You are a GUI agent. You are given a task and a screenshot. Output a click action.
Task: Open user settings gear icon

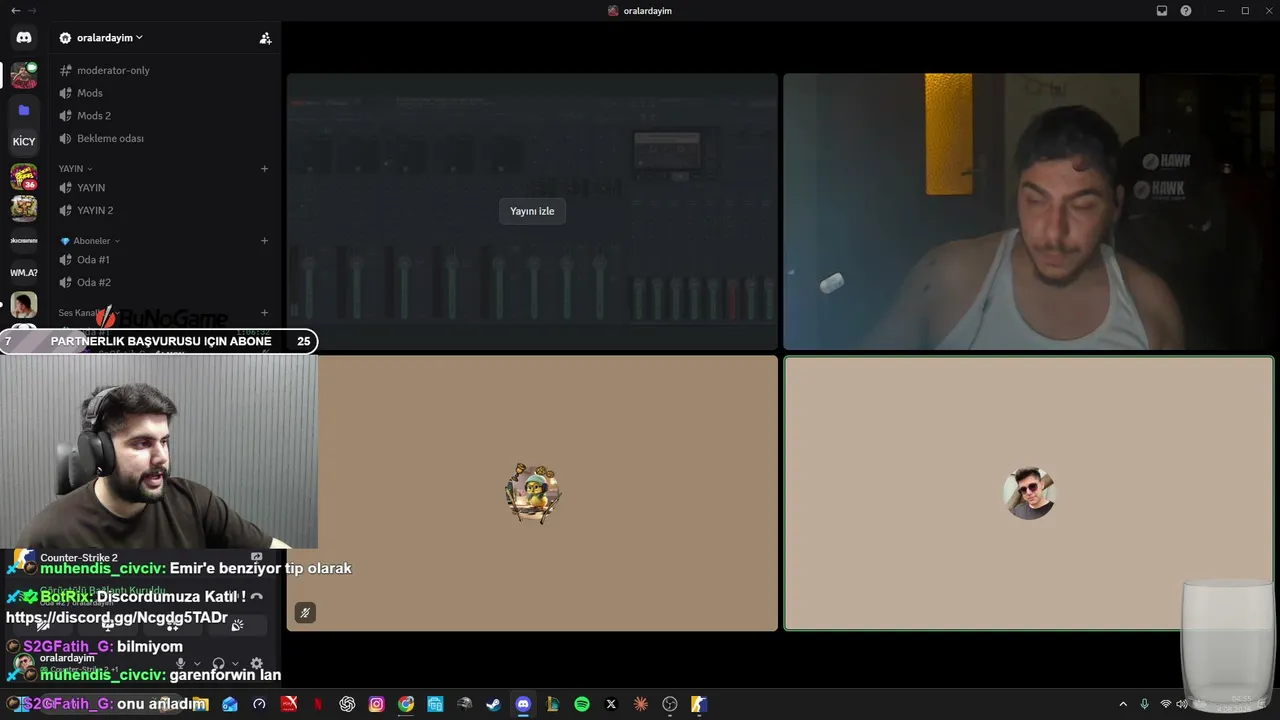[256, 664]
